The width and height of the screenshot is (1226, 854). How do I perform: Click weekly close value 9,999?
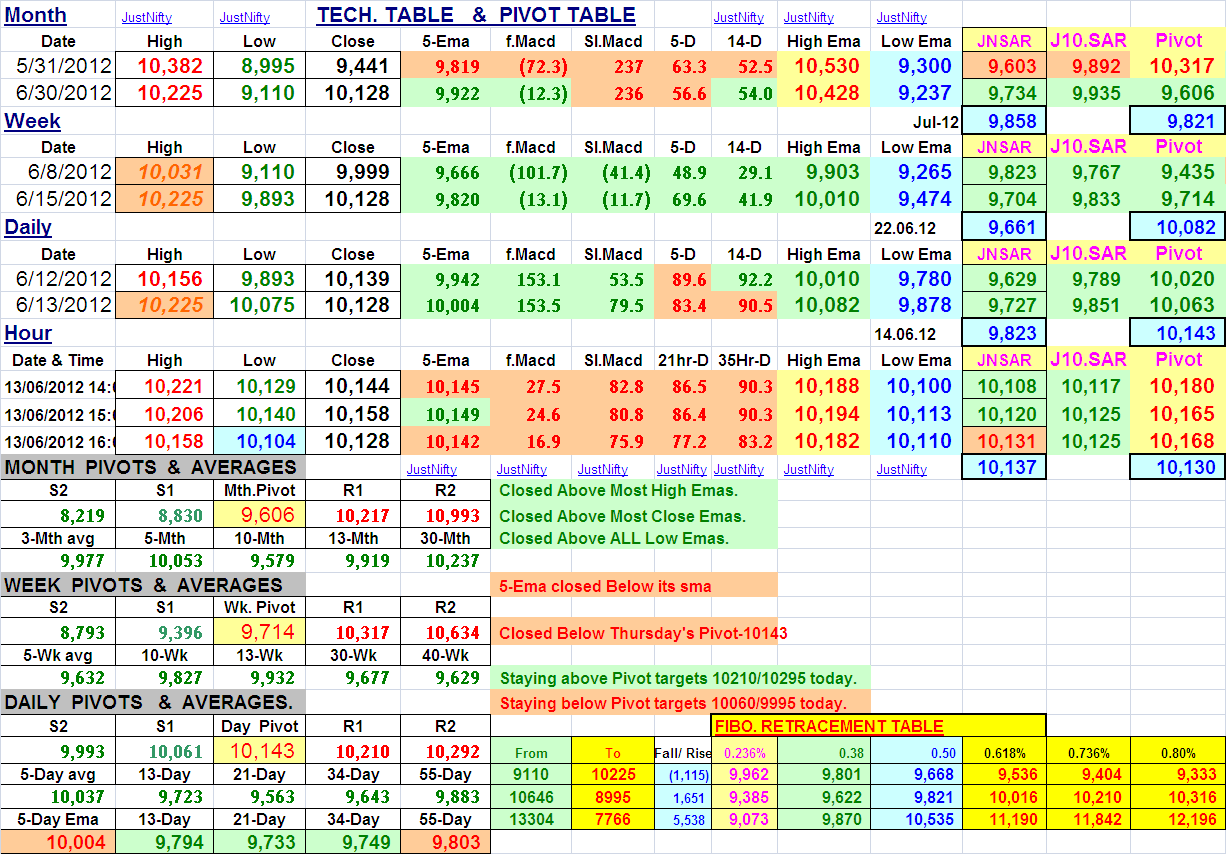pos(353,172)
